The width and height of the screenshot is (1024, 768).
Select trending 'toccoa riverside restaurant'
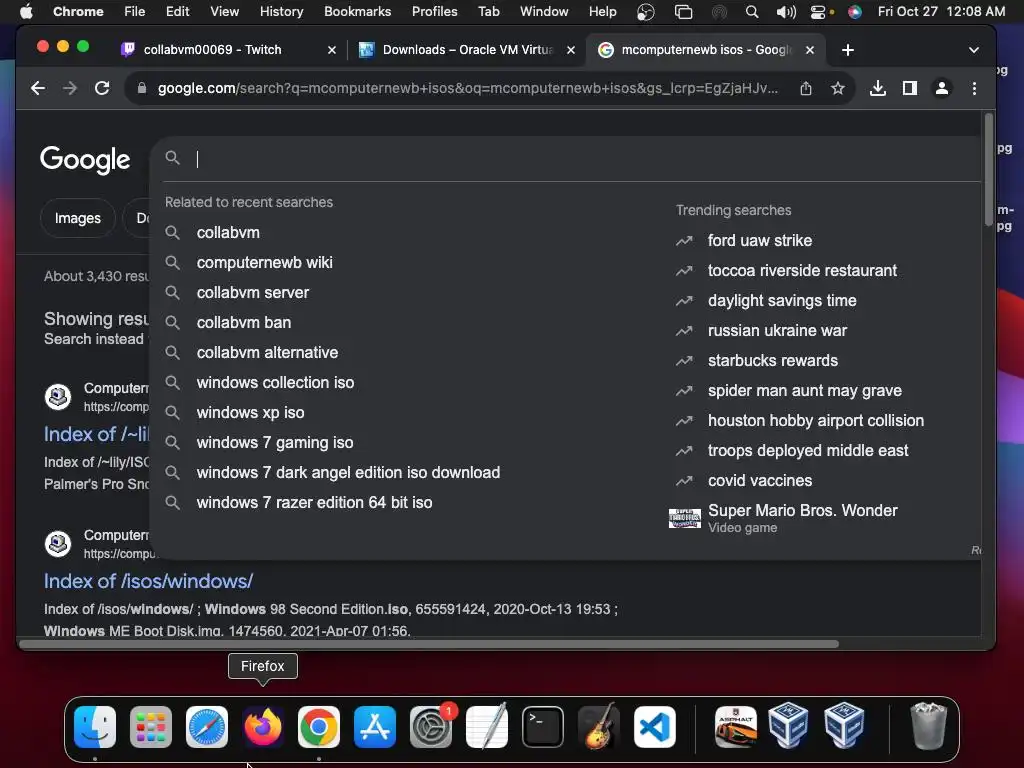click(x=802, y=270)
